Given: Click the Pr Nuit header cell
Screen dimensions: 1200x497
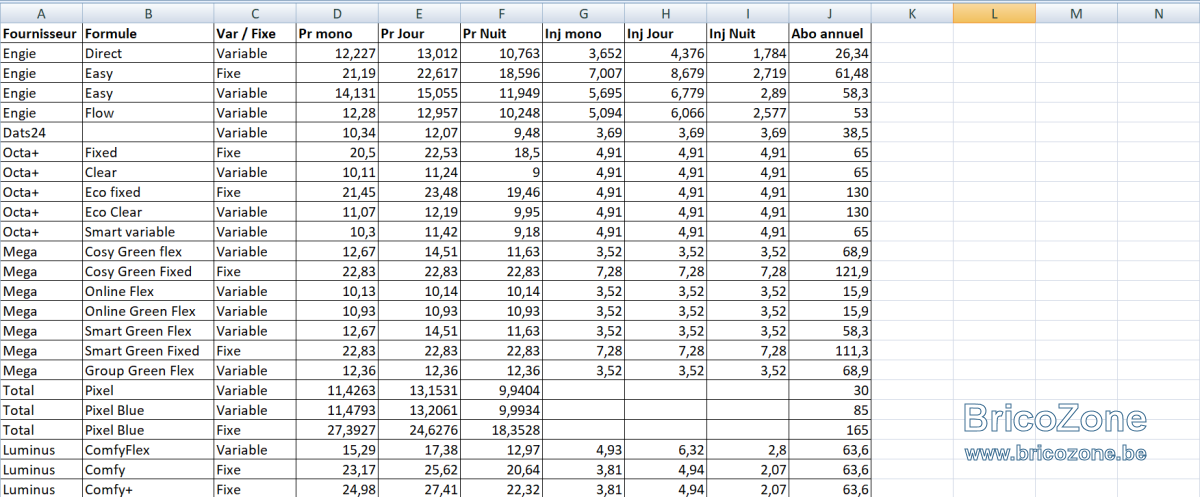Looking at the screenshot, I should 501,33.
